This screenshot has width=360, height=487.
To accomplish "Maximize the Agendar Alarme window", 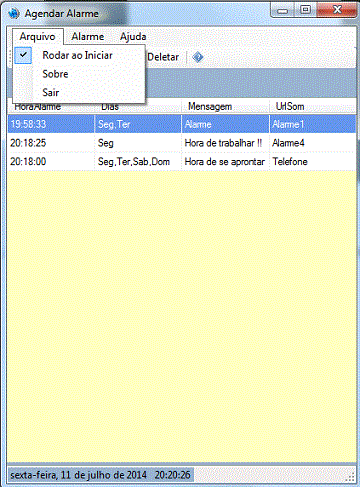I will point(305,10).
